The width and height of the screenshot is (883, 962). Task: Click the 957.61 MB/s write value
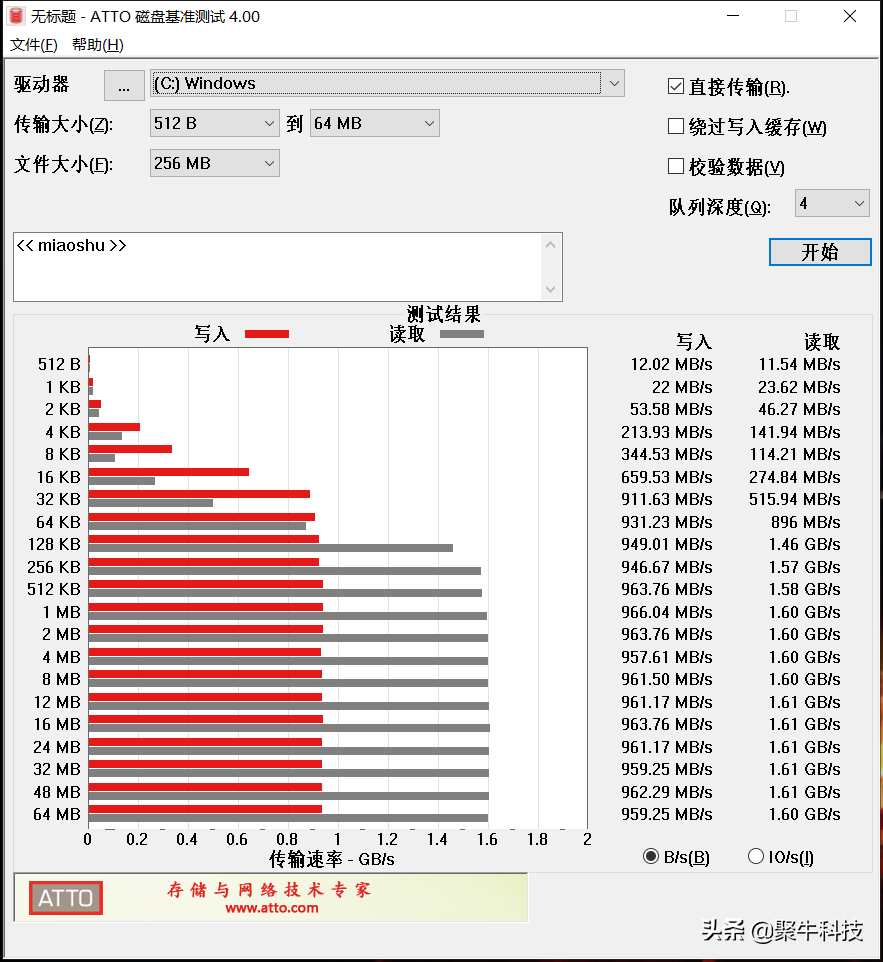tap(666, 657)
